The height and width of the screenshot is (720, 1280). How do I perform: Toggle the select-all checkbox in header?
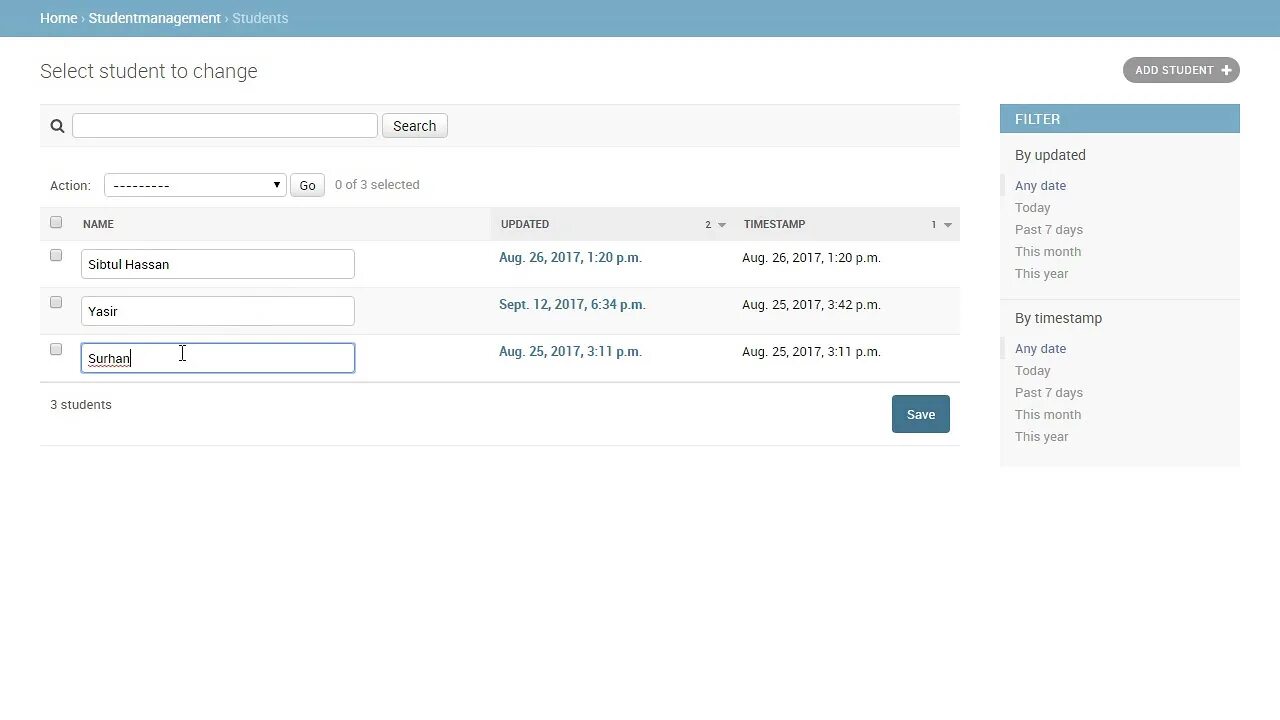click(56, 222)
